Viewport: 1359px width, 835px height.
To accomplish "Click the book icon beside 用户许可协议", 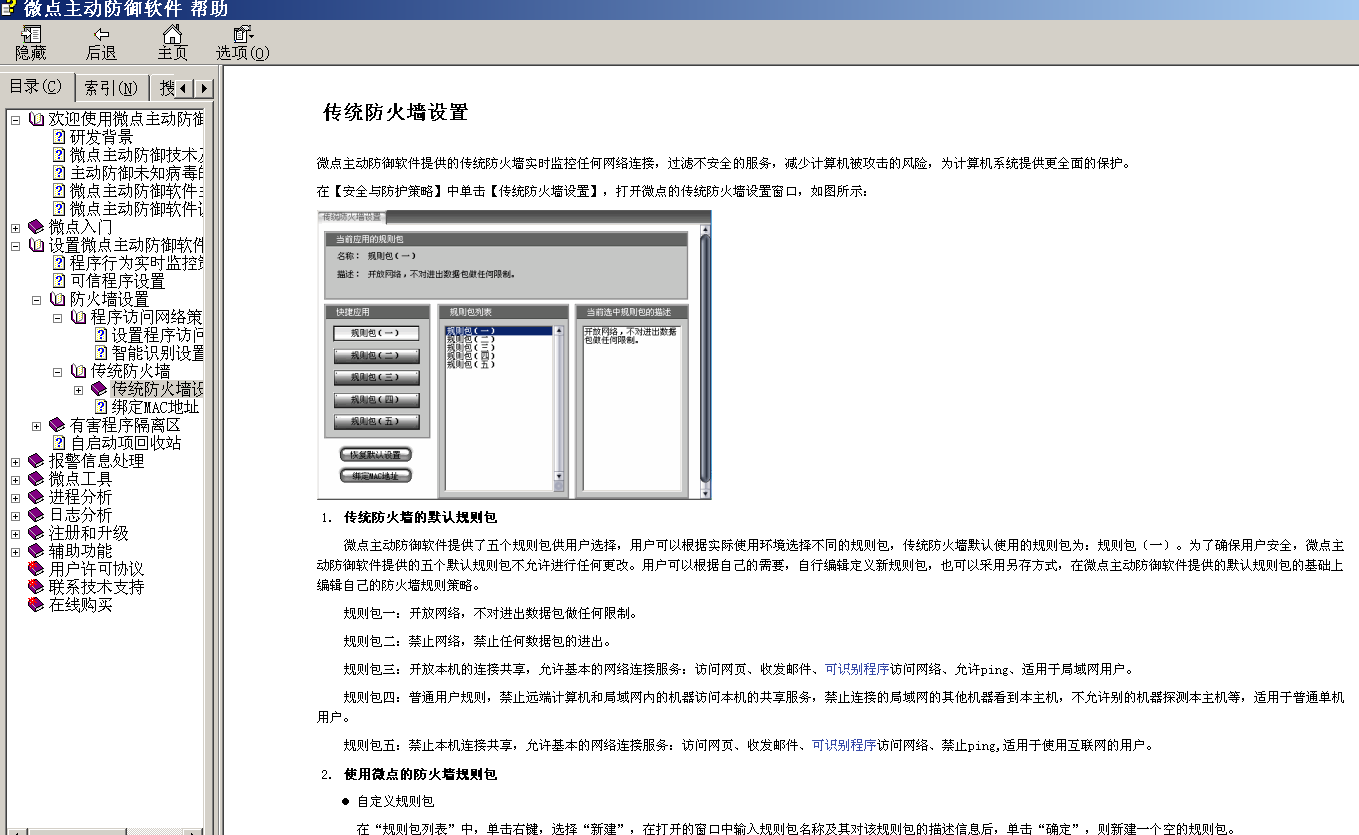I will coord(36,569).
